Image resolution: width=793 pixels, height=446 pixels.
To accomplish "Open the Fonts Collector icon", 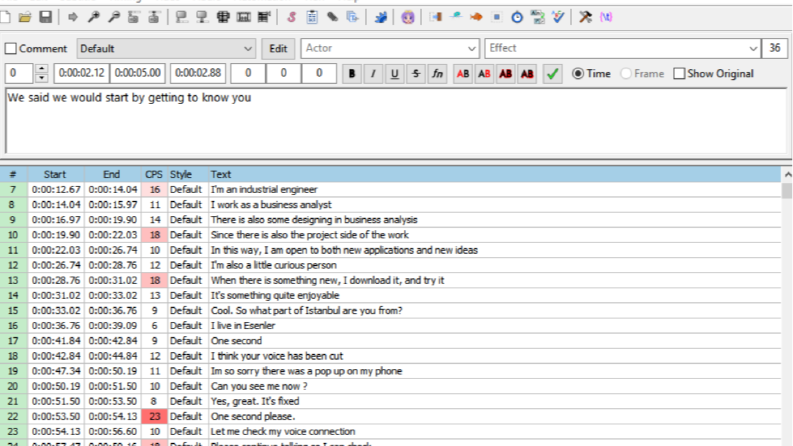I will (x=353, y=17).
